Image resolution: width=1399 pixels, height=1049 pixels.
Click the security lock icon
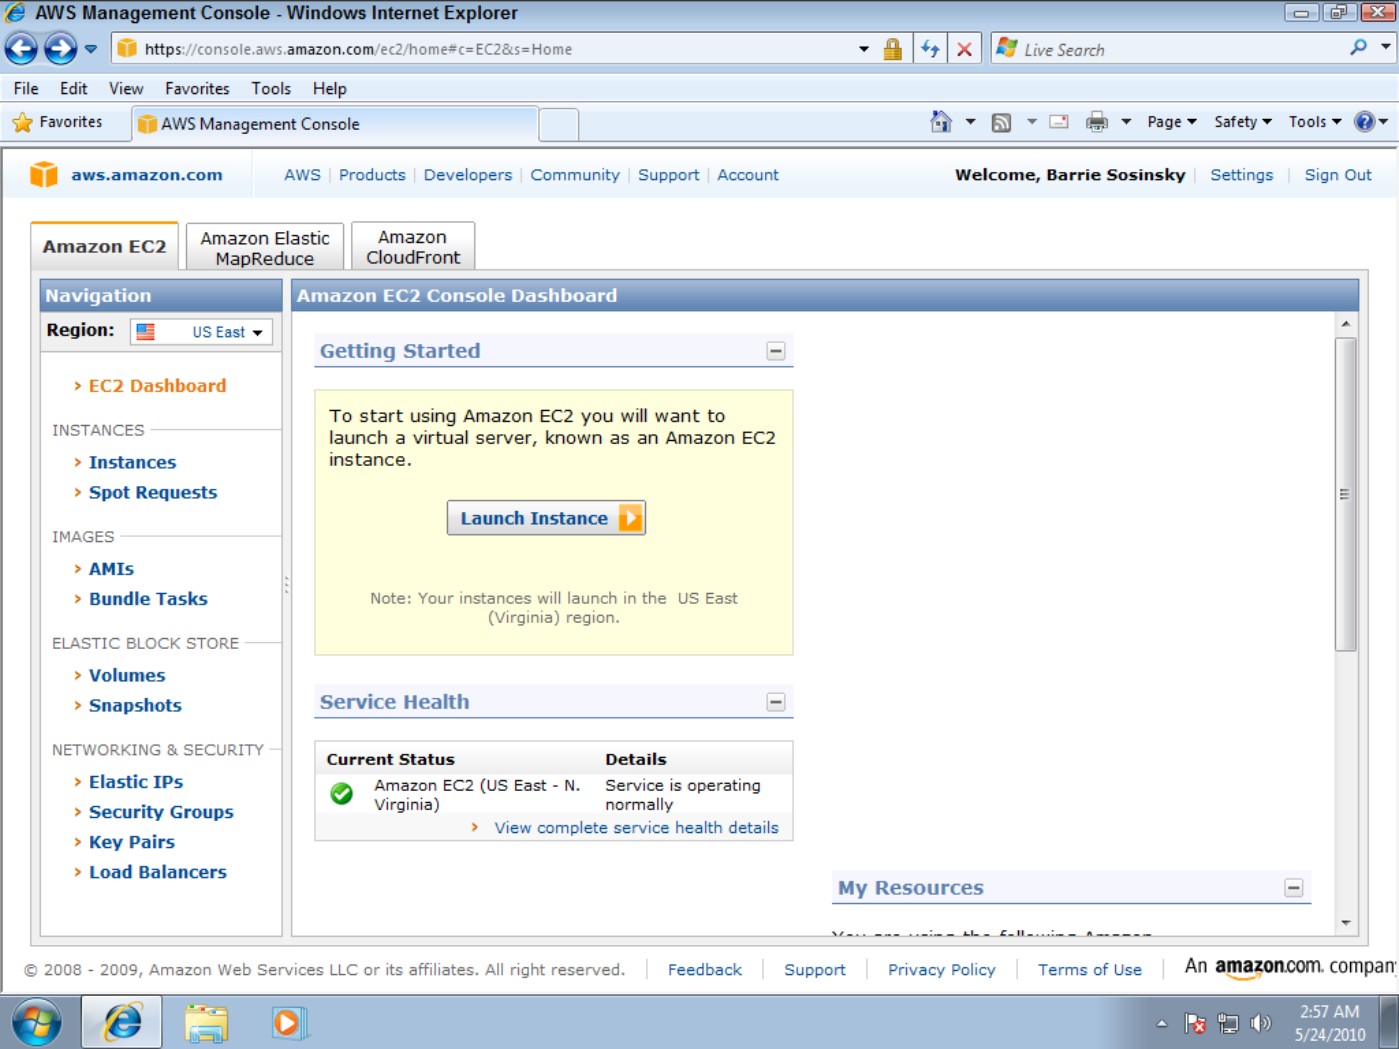tap(893, 49)
